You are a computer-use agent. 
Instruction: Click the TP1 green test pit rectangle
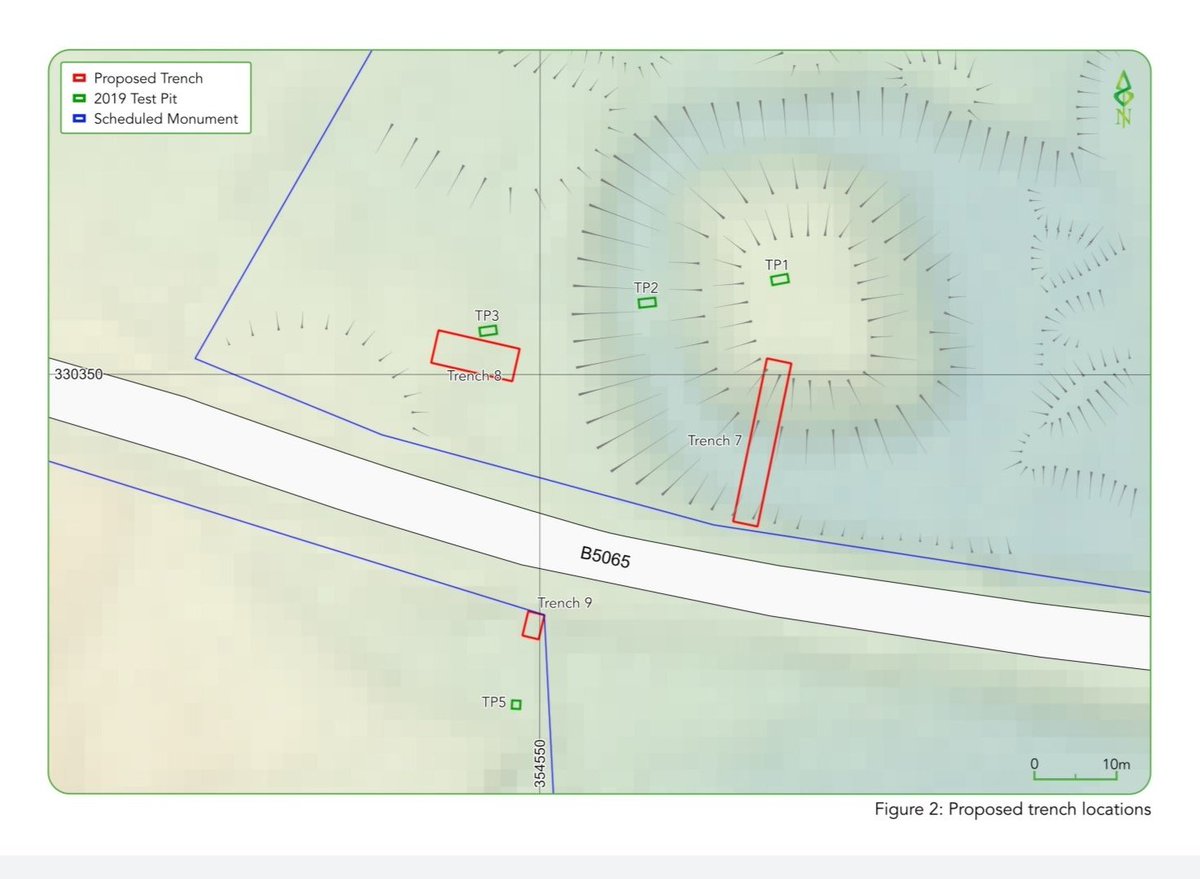coord(780,279)
